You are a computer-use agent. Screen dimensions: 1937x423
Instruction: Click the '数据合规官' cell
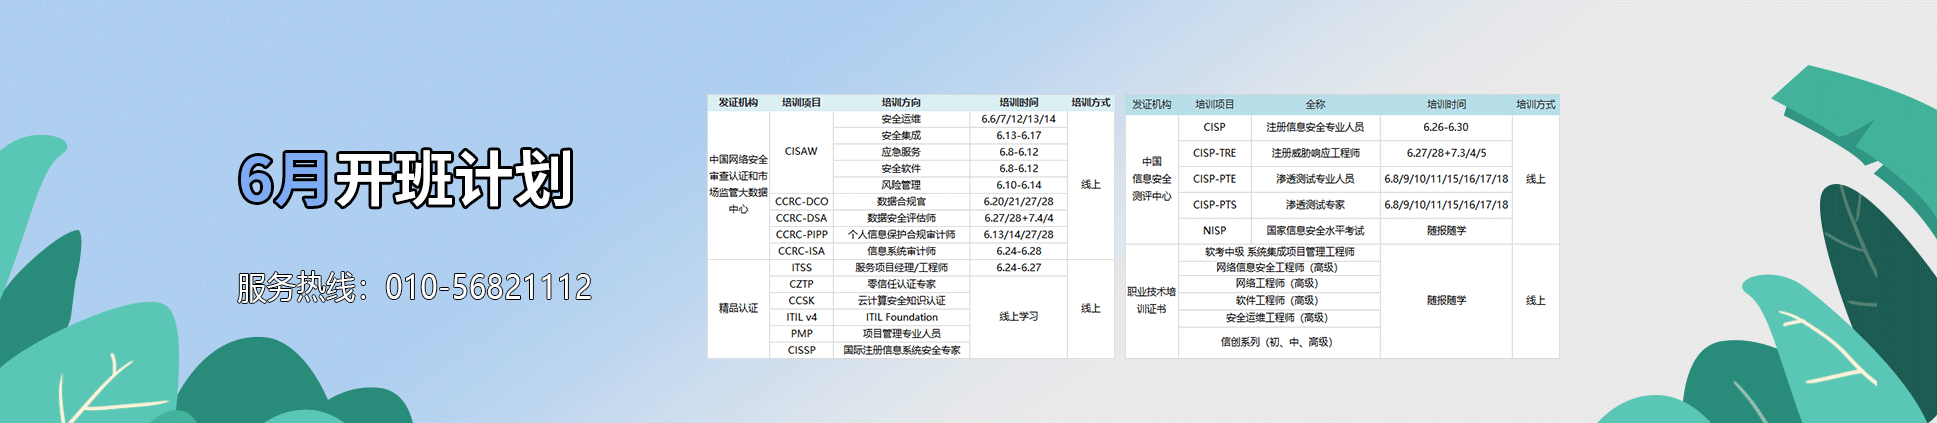tap(901, 202)
